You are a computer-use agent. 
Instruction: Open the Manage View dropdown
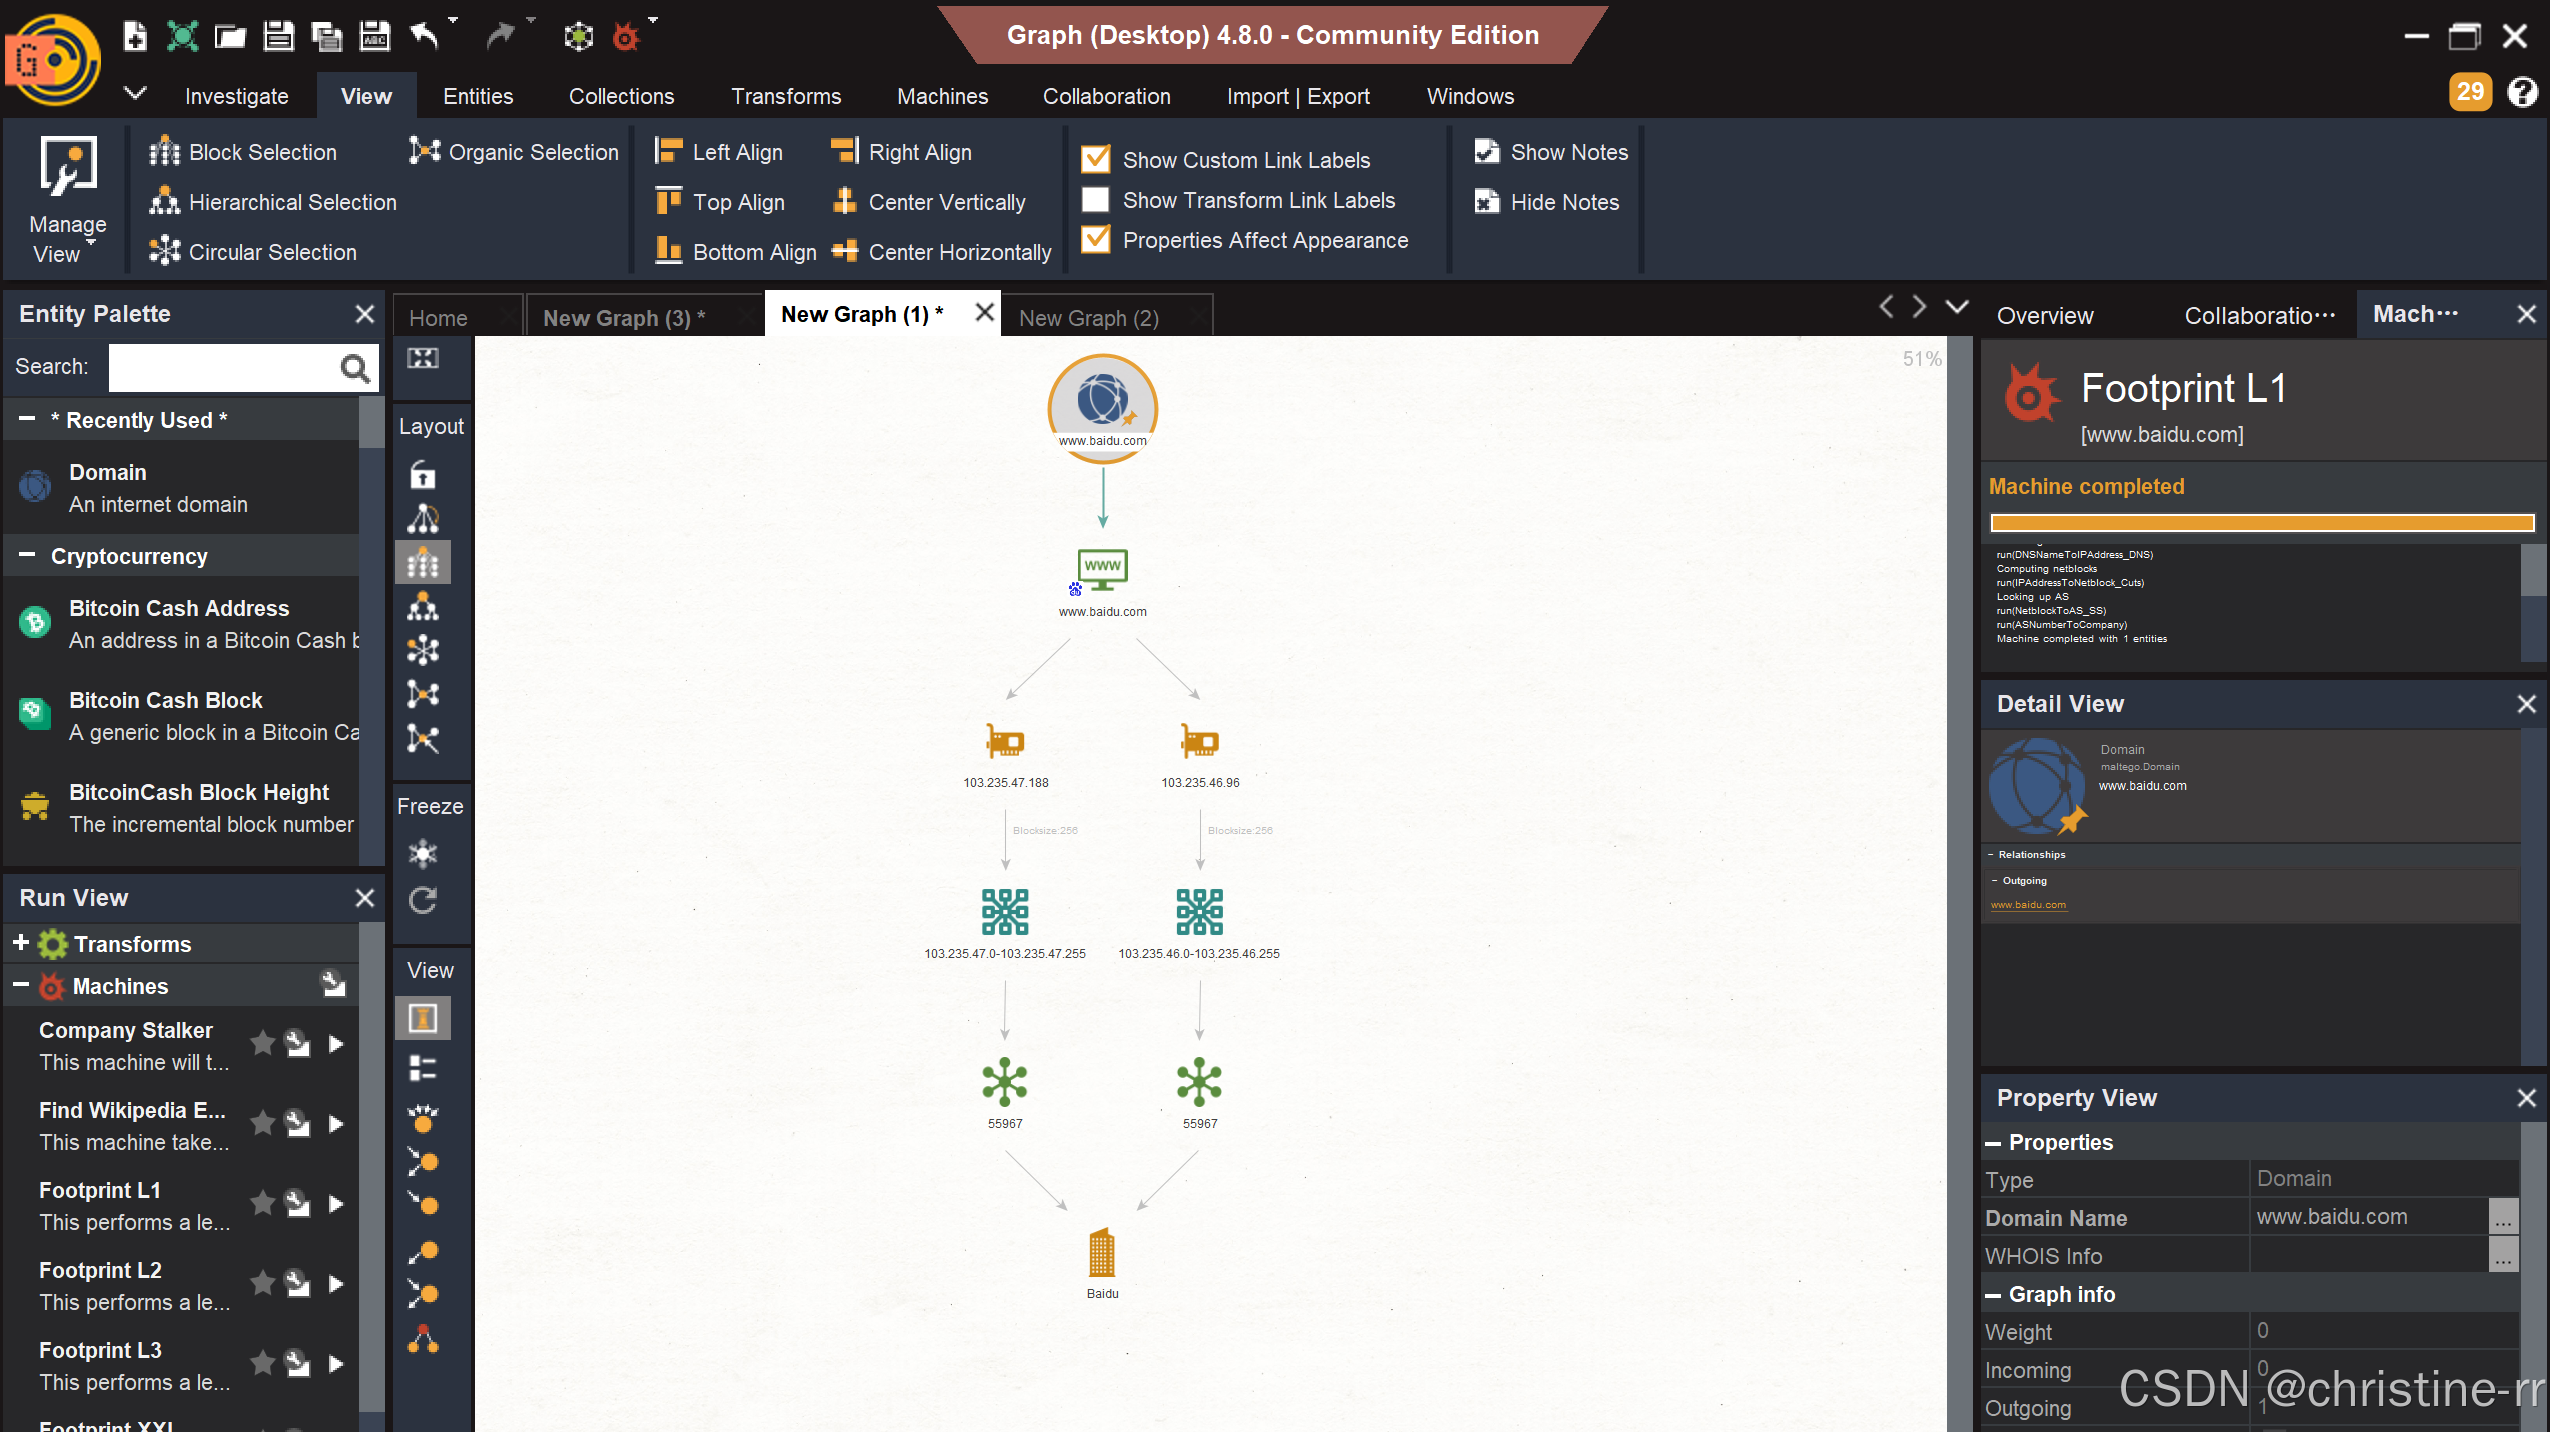pos(67,200)
